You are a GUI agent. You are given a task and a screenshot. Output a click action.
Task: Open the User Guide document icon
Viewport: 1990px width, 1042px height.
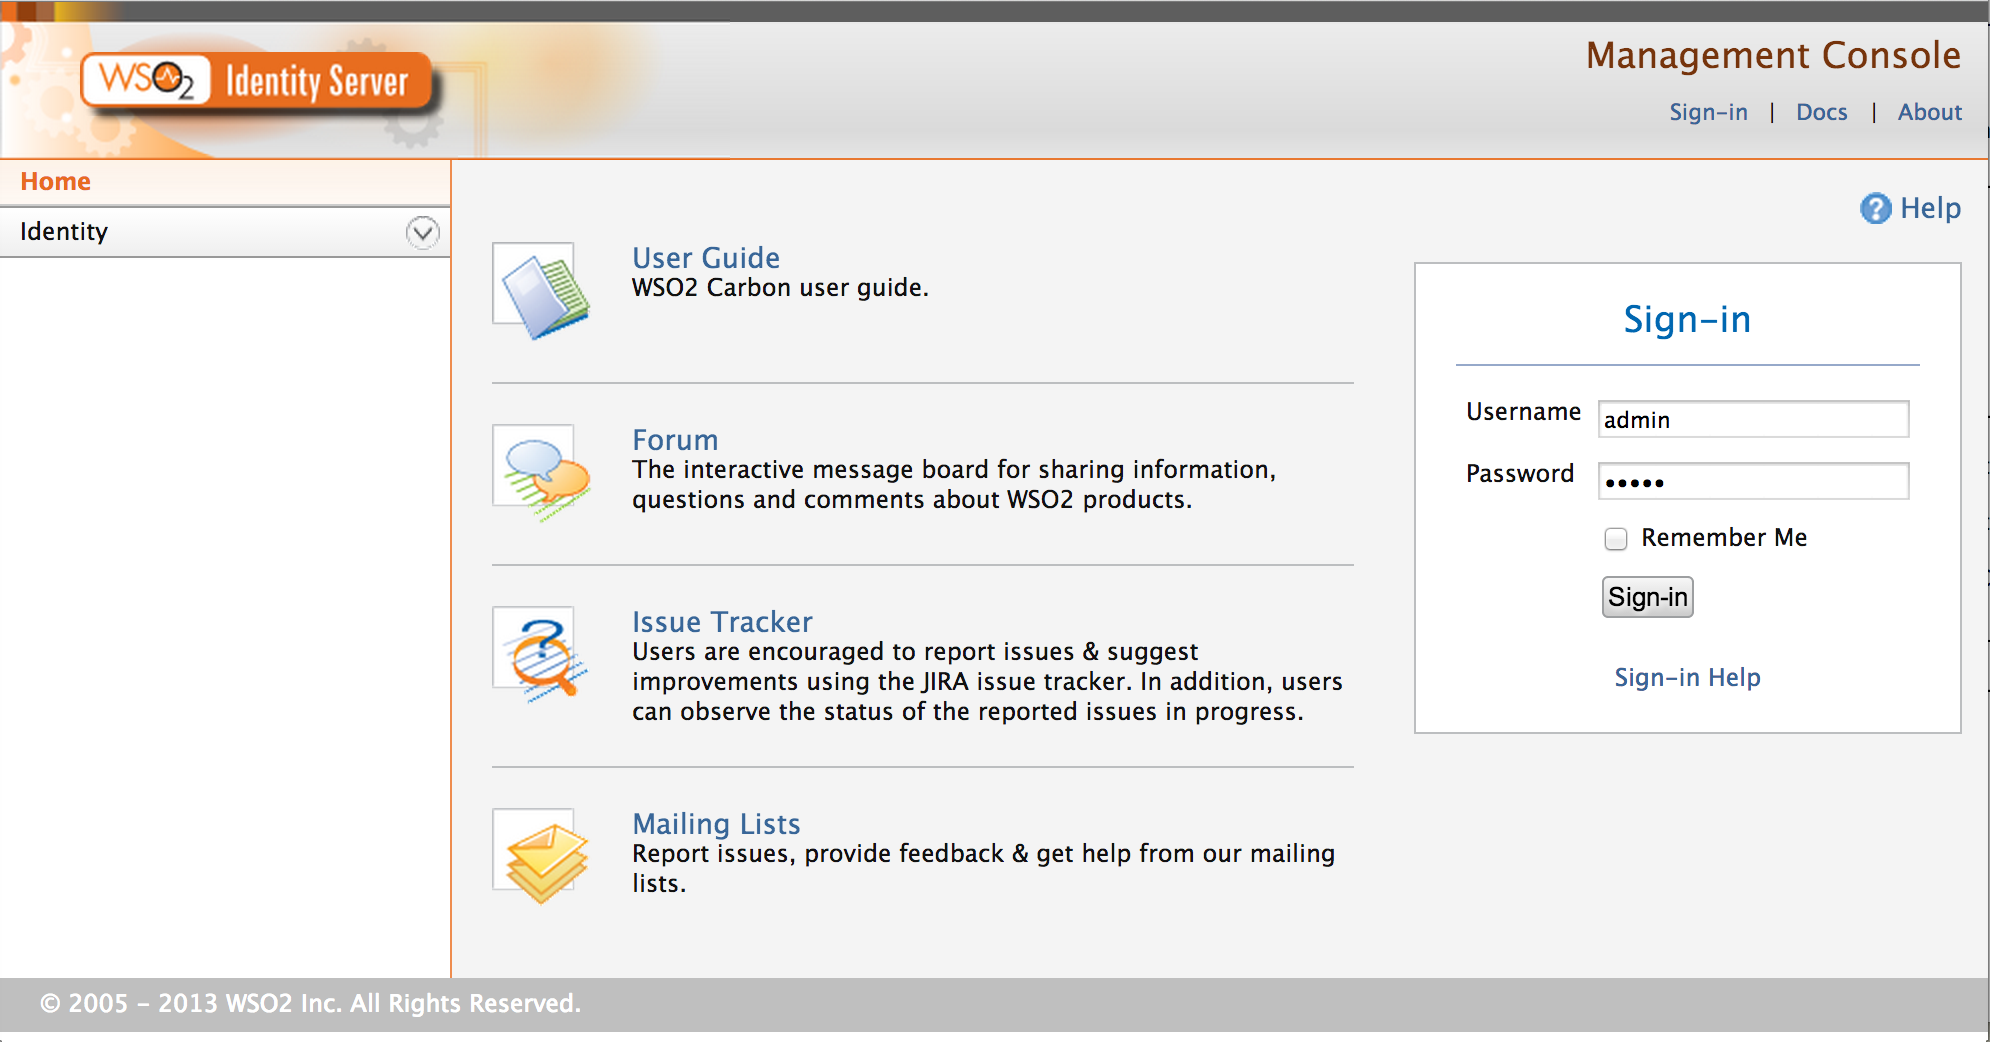543,291
